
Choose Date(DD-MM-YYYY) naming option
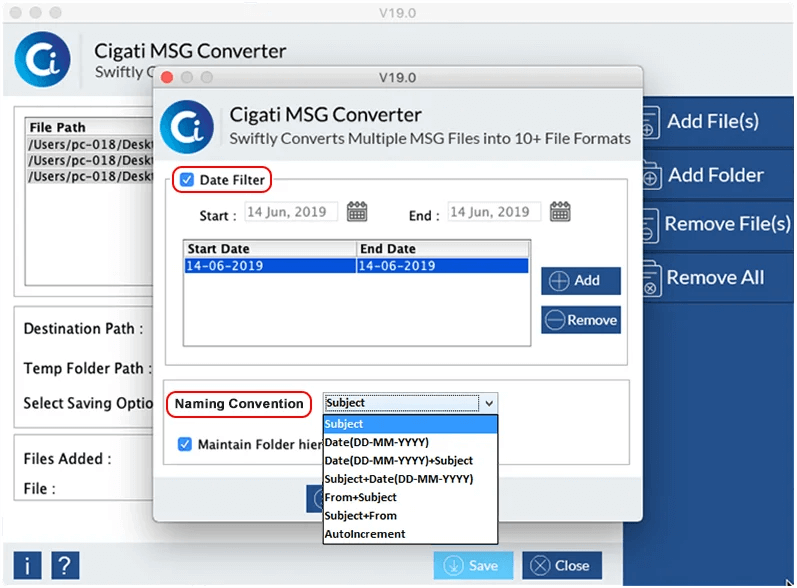[x=410, y=442]
